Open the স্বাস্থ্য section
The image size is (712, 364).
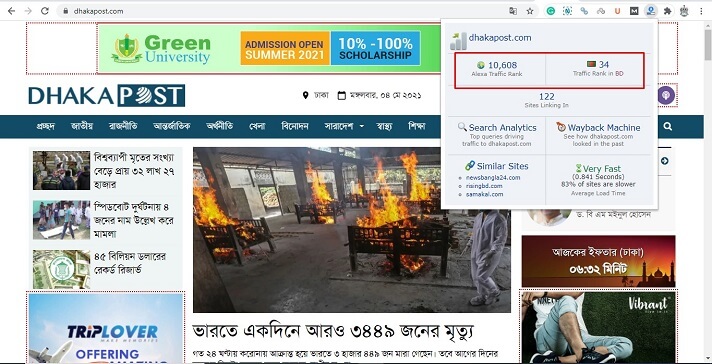pos(384,126)
